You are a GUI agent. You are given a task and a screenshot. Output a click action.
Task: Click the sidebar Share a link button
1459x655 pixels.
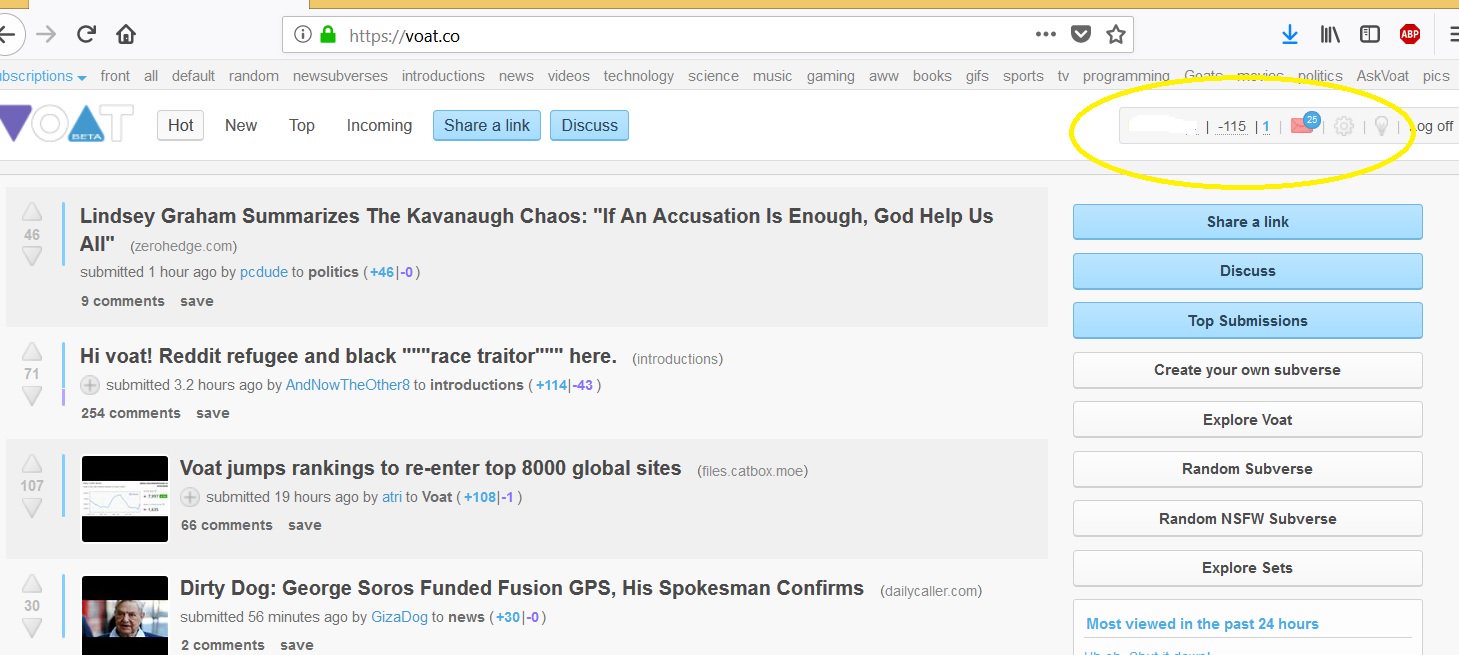(1248, 222)
